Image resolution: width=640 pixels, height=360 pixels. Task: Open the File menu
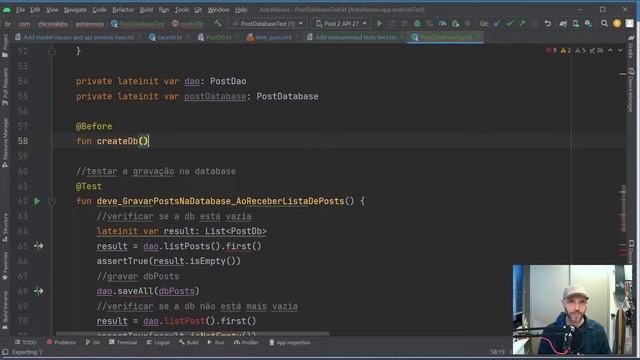(20, 9)
